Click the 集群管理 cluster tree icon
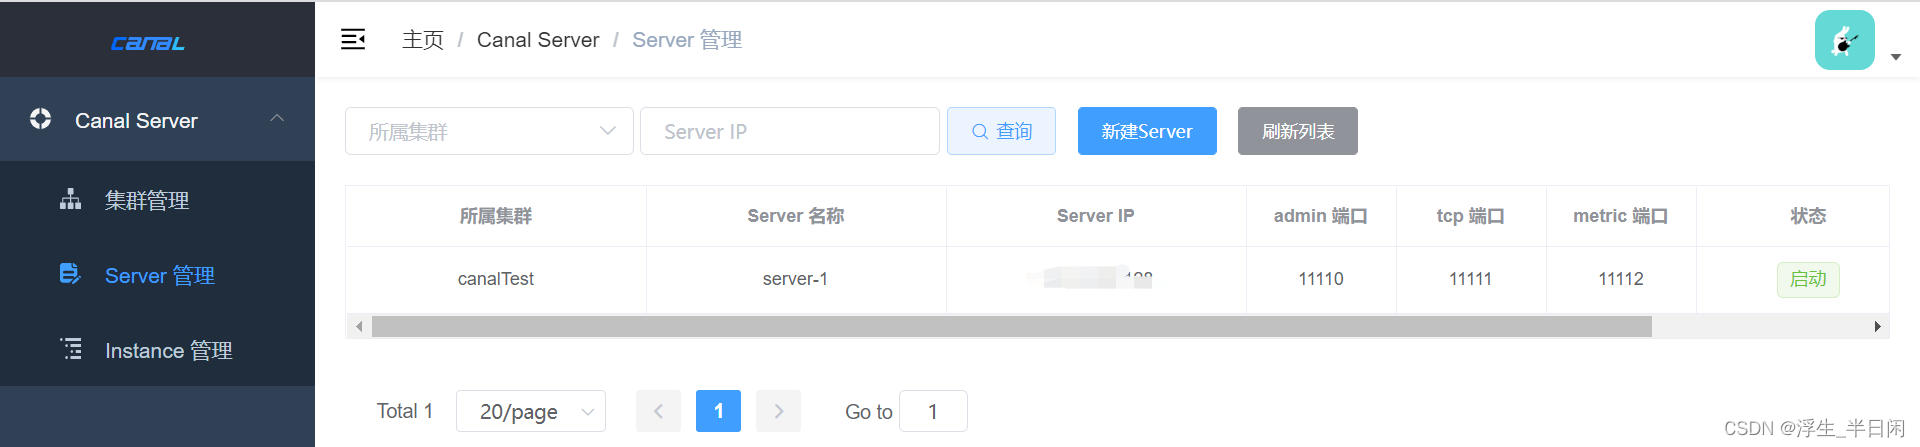Viewport: 1920px width, 447px height. [70, 199]
